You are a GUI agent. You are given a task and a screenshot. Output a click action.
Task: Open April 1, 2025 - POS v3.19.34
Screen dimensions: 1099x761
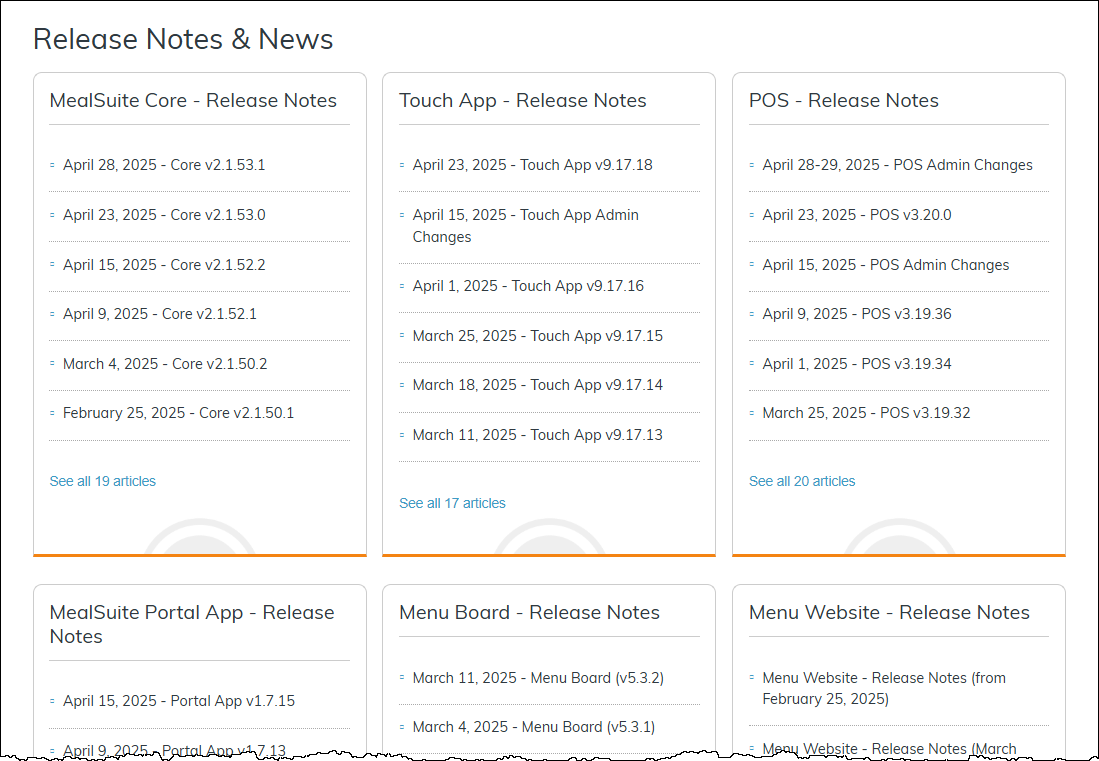[856, 364]
